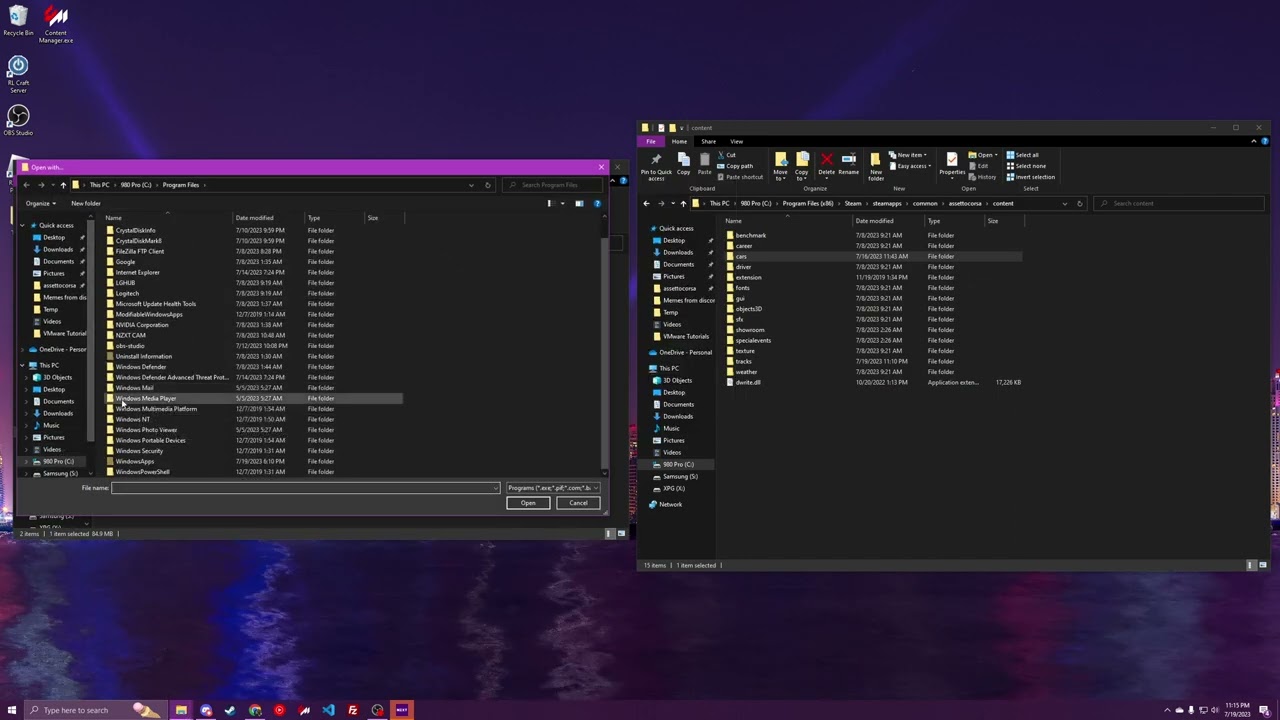This screenshot has height=720, width=1280.
Task: Click the Steam breadcrumb in content window path
Action: pyautogui.click(x=852, y=204)
